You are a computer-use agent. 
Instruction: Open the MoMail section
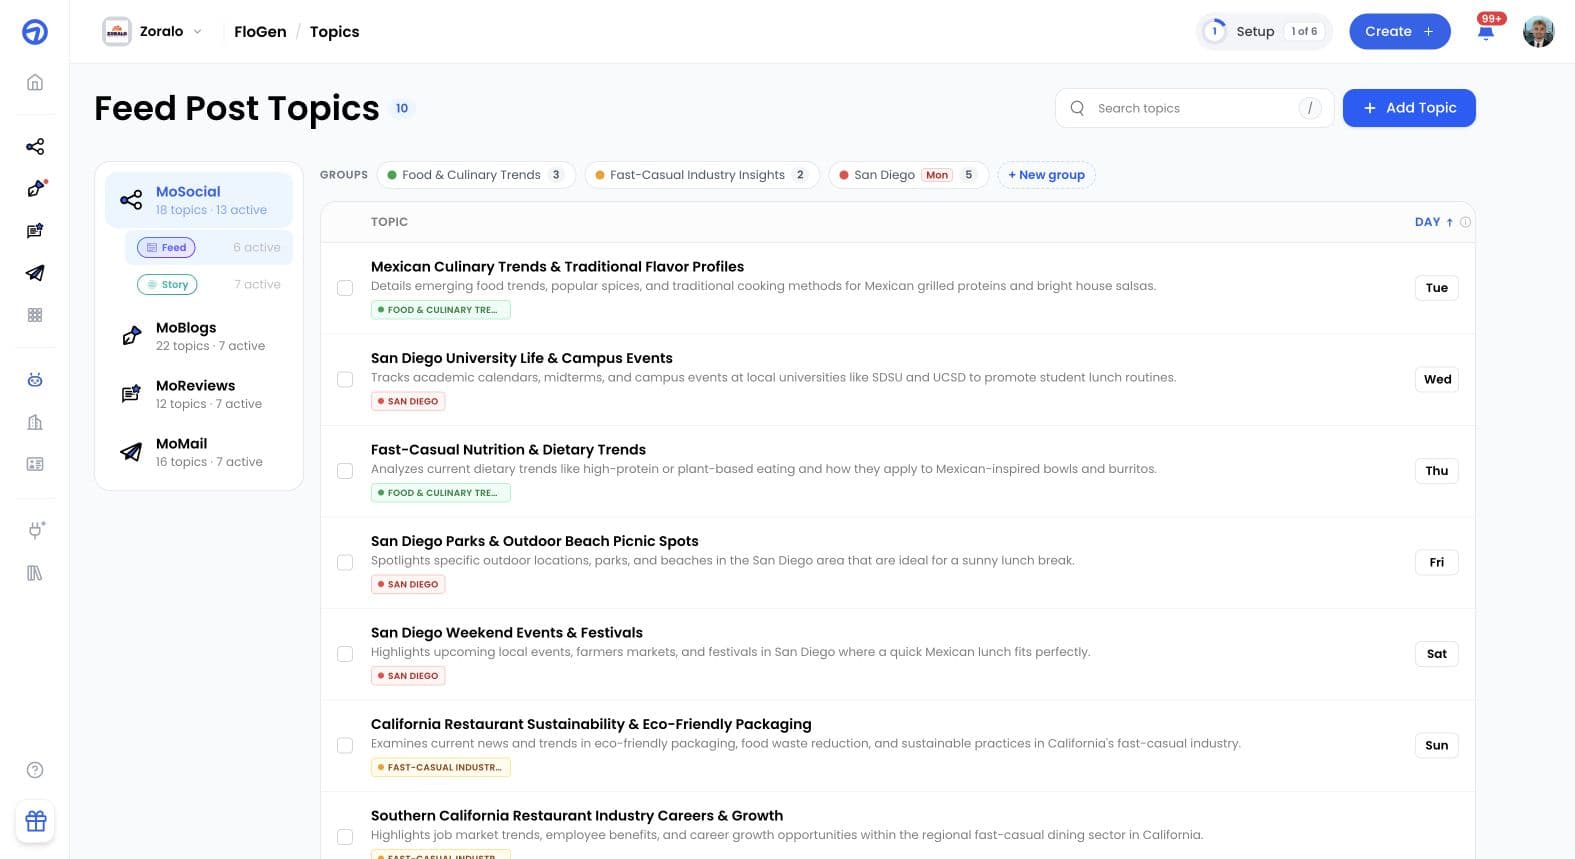coord(199,452)
